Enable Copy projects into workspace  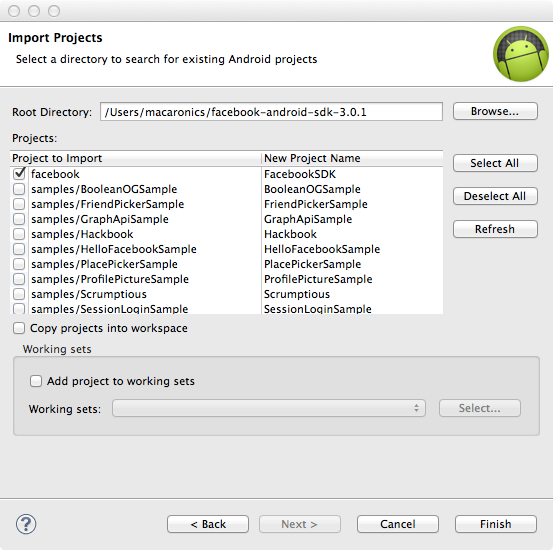pyautogui.click(x=19, y=328)
